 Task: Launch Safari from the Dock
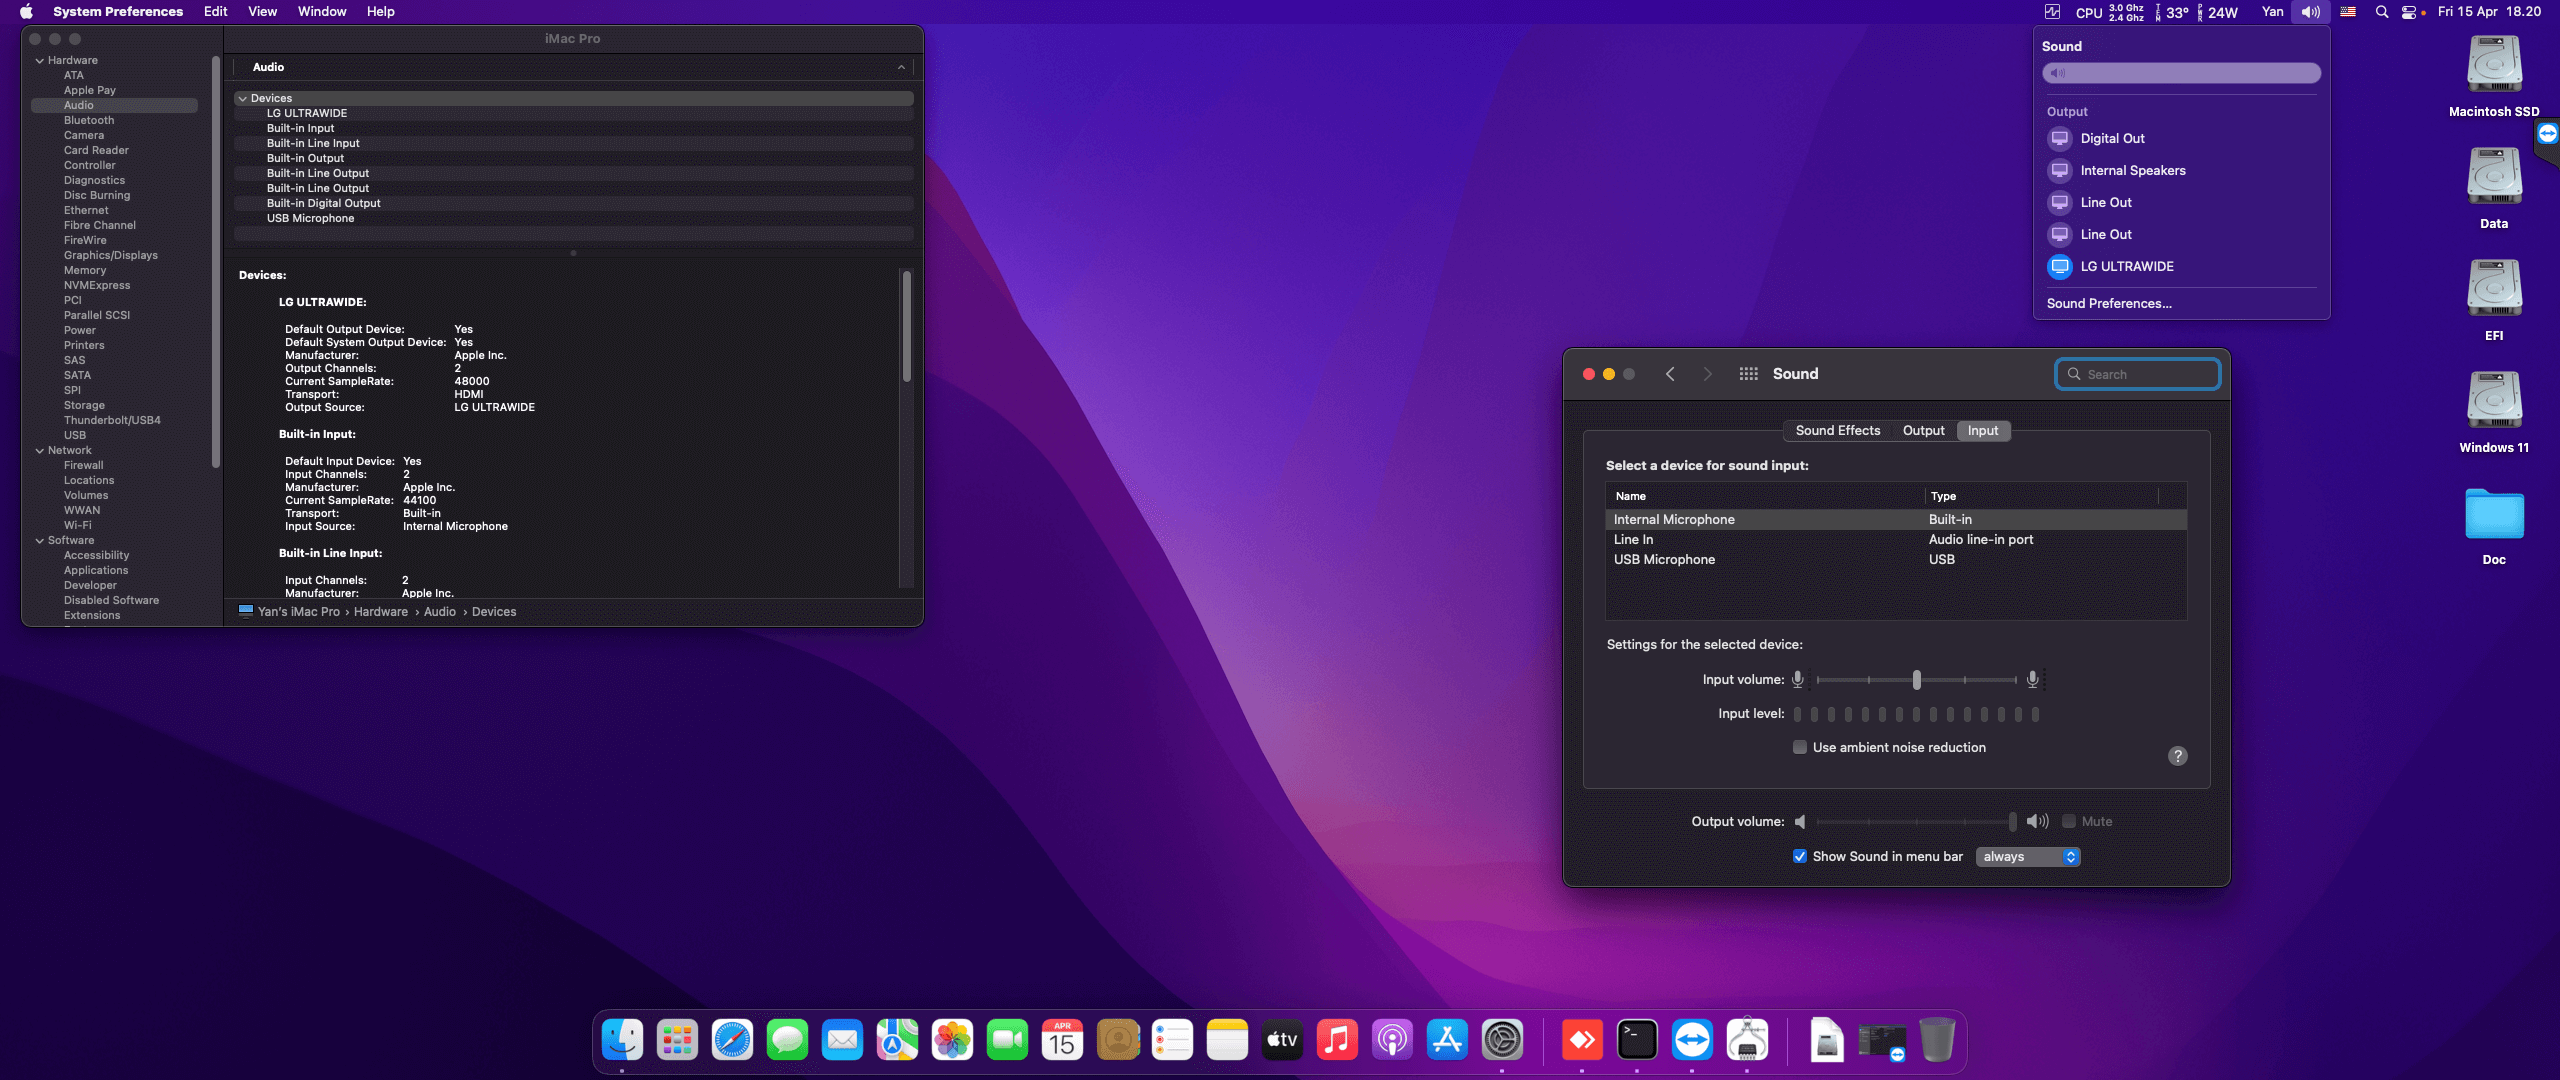tap(732, 1041)
